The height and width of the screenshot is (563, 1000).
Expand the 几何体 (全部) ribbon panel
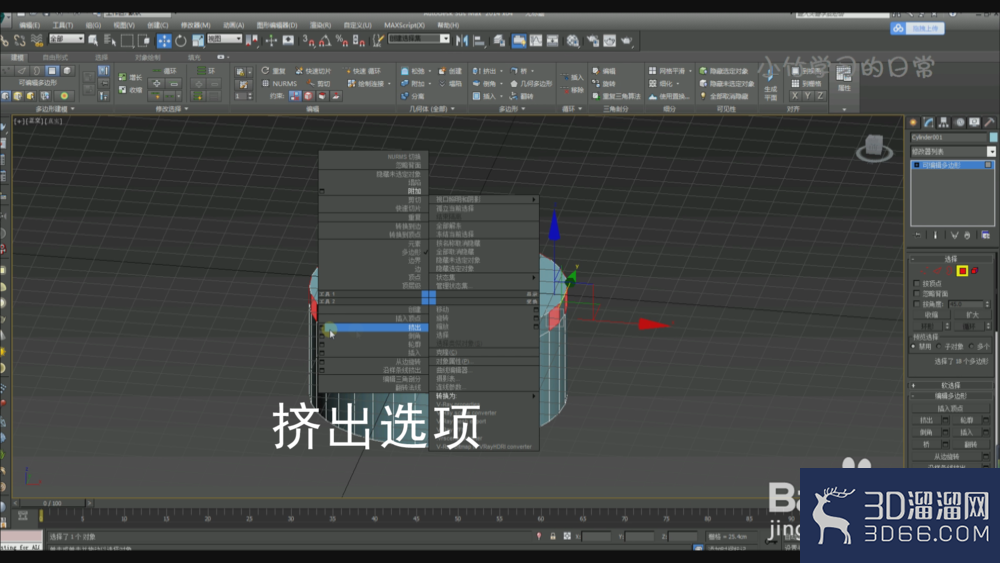coord(432,109)
